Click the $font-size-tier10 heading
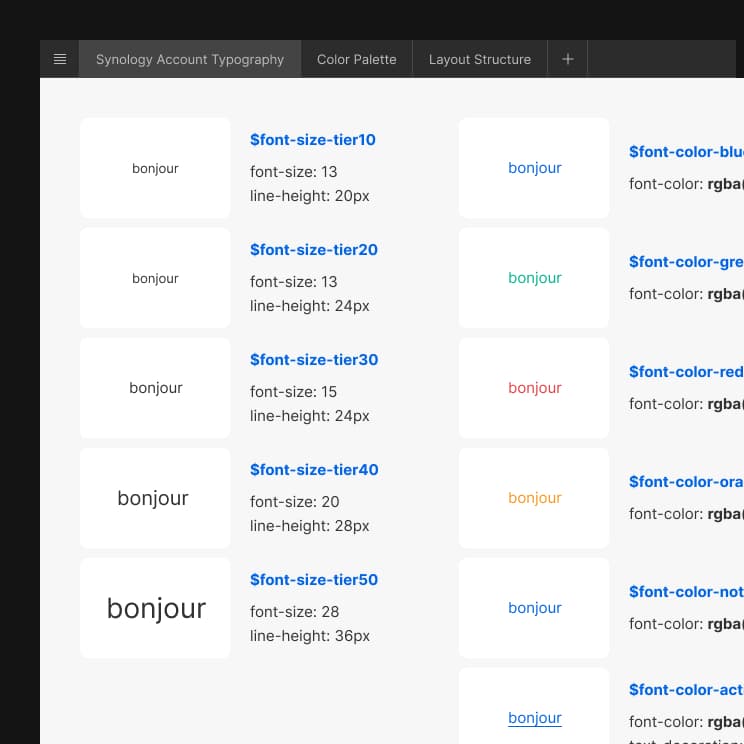The width and height of the screenshot is (744, 744). pos(313,140)
